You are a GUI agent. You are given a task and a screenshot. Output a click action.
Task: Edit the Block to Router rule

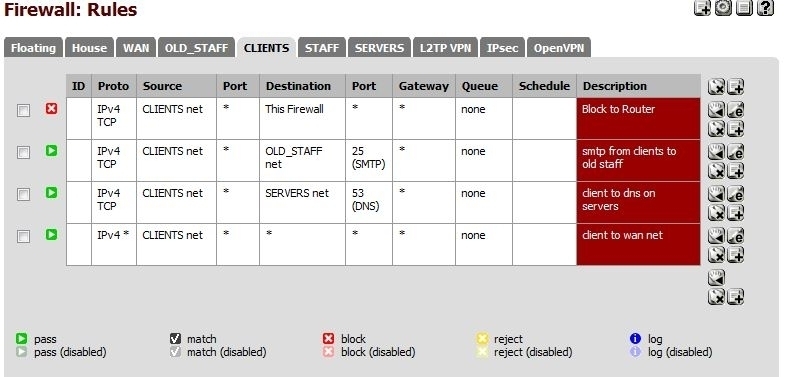coord(736,109)
